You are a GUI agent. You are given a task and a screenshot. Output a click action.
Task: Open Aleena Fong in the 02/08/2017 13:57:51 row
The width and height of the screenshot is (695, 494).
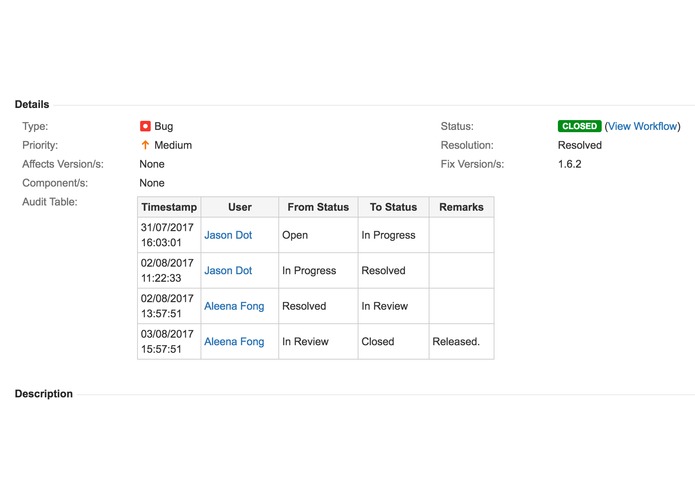coord(234,306)
